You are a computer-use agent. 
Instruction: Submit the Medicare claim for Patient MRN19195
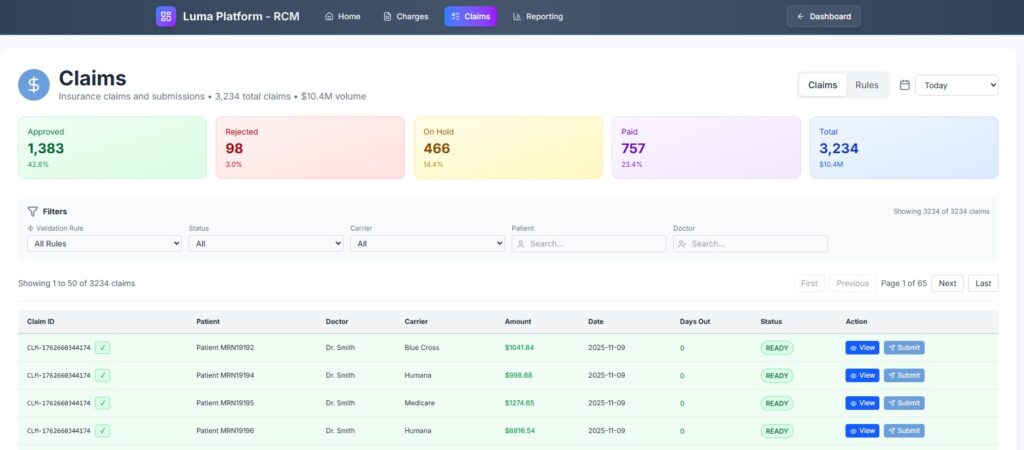(x=903, y=403)
